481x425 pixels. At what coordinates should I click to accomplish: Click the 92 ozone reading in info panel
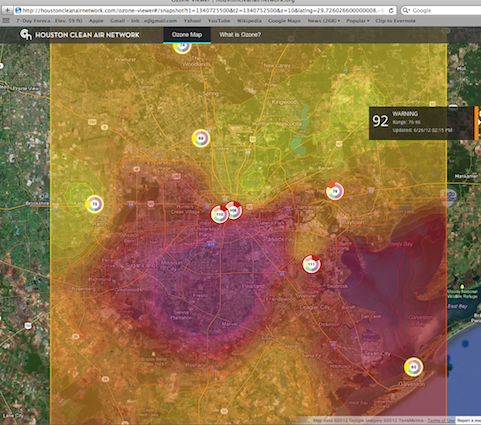(380, 121)
